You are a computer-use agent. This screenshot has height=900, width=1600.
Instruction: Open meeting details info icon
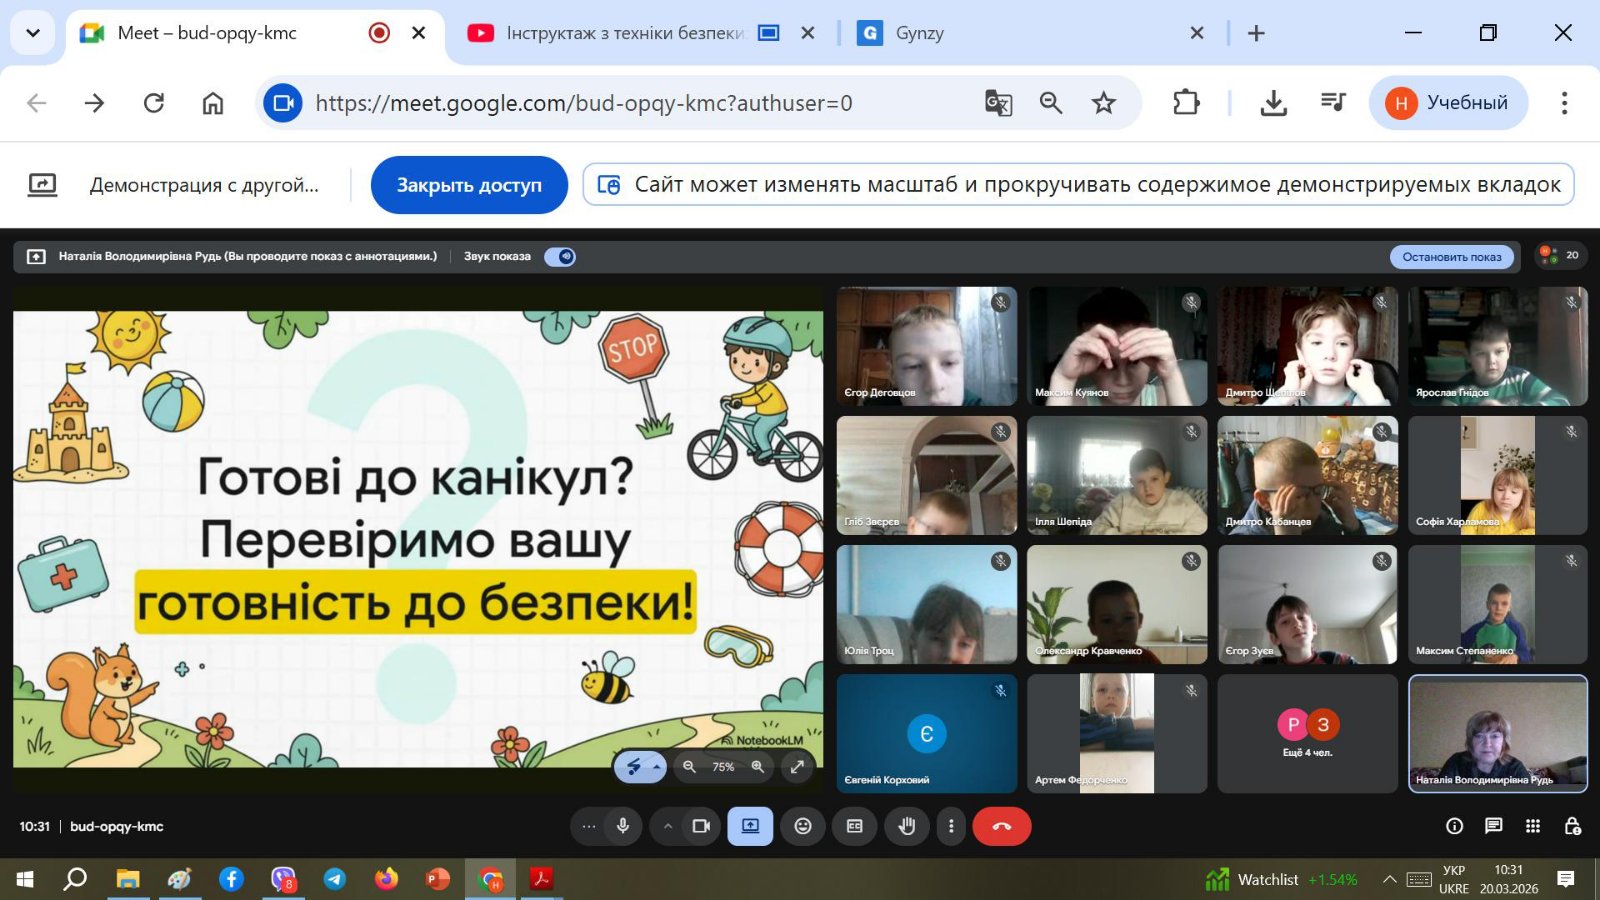coord(1454,826)
